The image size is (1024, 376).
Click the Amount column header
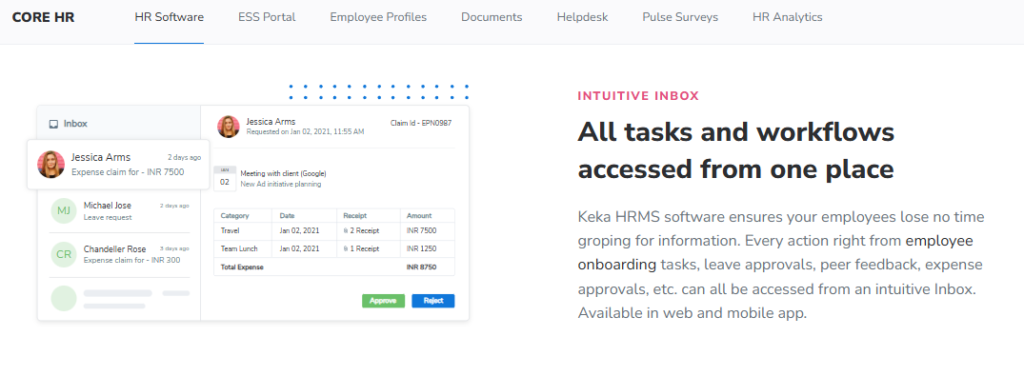(x=419, y=215)
